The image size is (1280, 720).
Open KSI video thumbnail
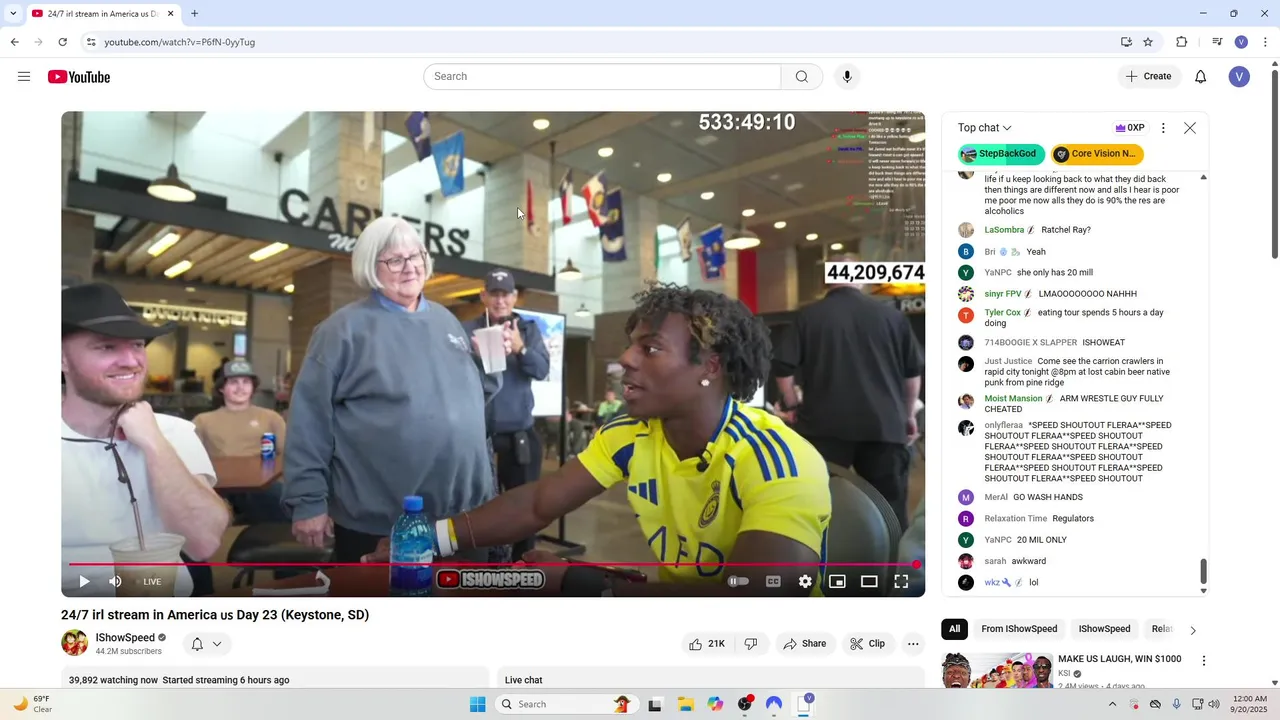pyautogui.click(x=996, y=670)
